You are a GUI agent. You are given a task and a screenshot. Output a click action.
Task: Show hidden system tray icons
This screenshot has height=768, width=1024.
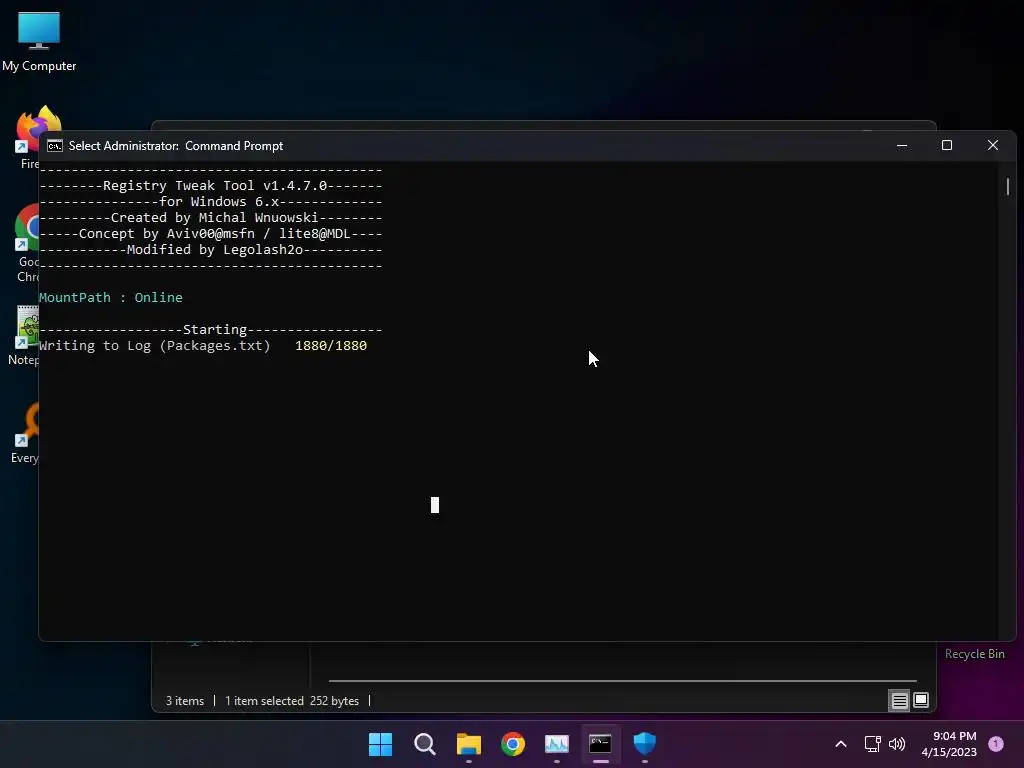coord(841,744)
